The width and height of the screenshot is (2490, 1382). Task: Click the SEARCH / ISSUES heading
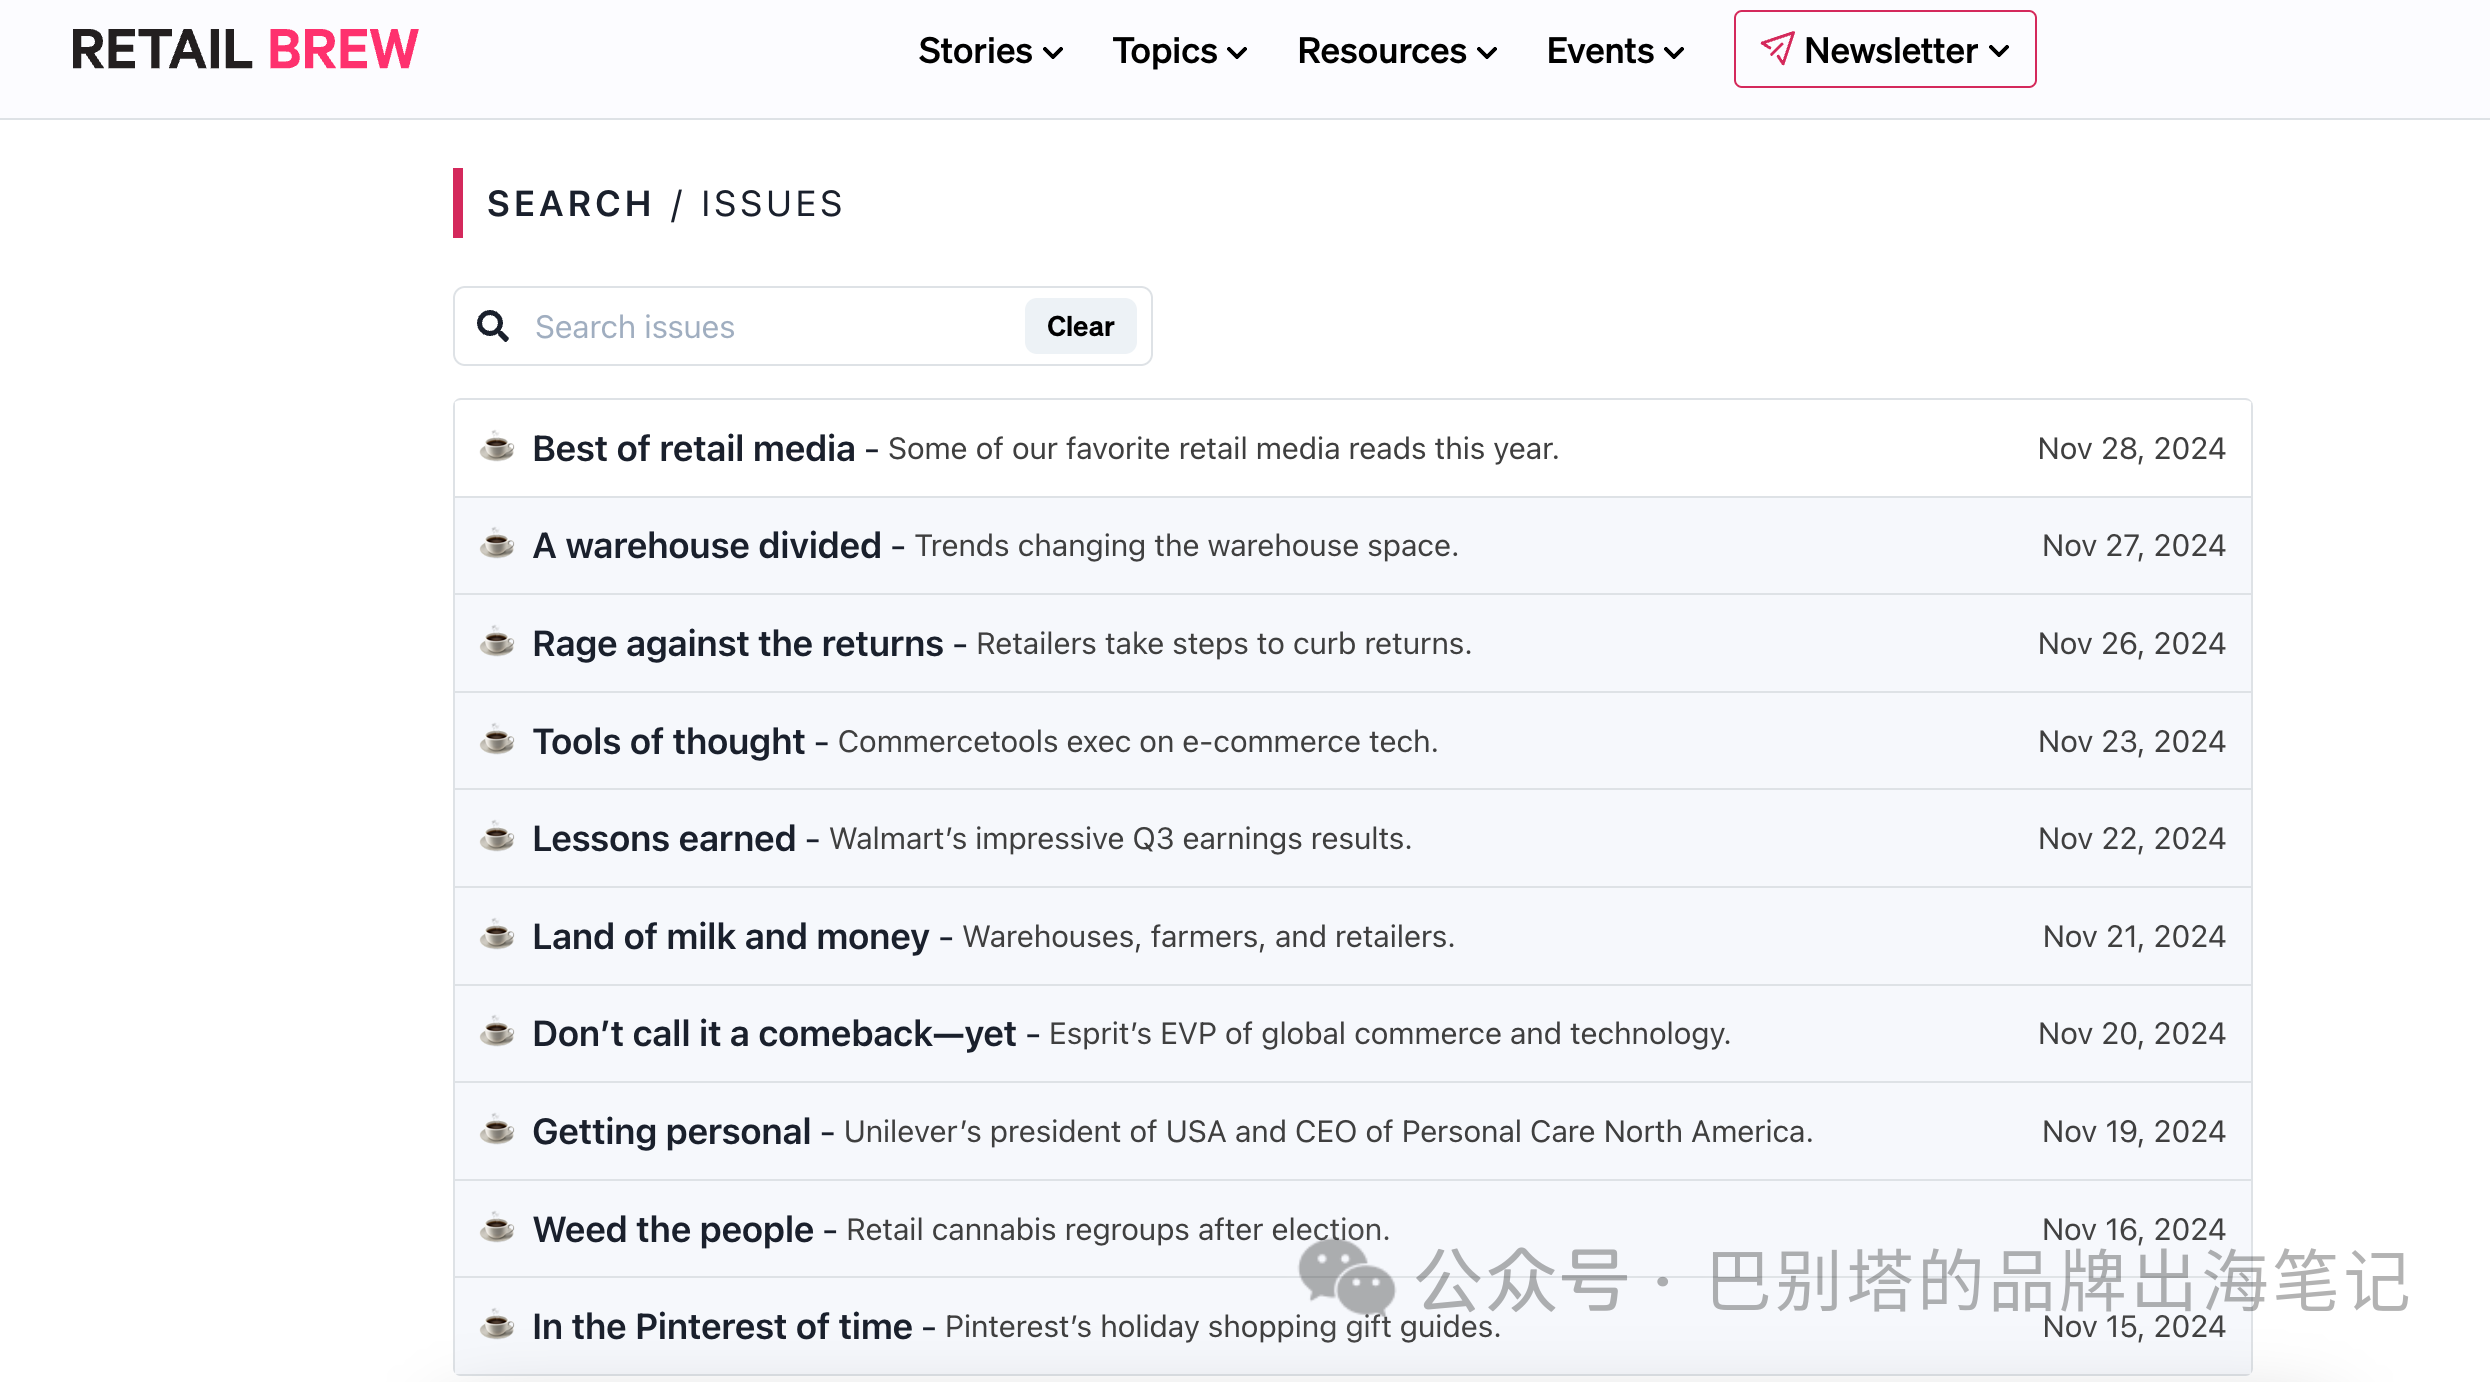tap(665, 203)
